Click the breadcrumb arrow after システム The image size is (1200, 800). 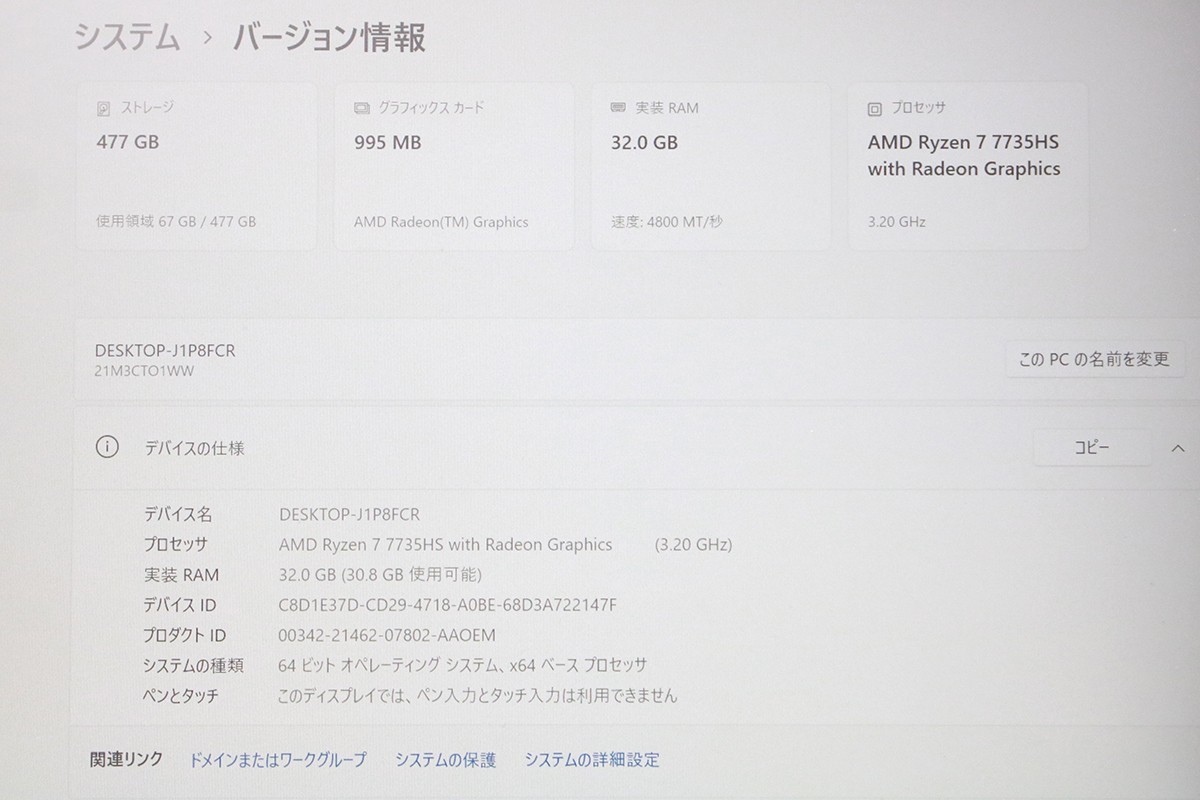point(207,38)
